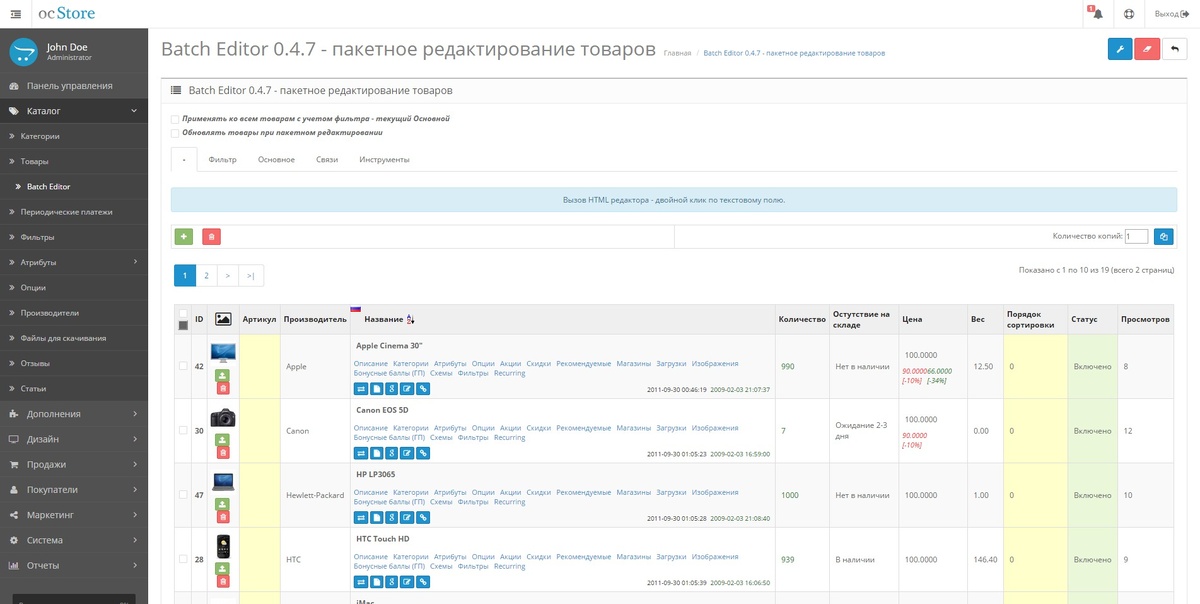
Task: Click the Google icon under HP LP3065
Action: click(x=392, y=517)
